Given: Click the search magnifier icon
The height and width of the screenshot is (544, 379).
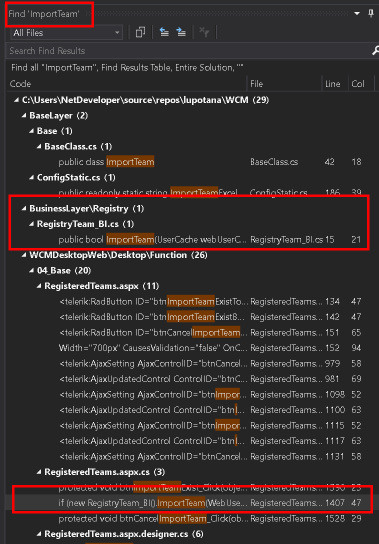Looking at the screenshot, I should [x=375, y=51].
